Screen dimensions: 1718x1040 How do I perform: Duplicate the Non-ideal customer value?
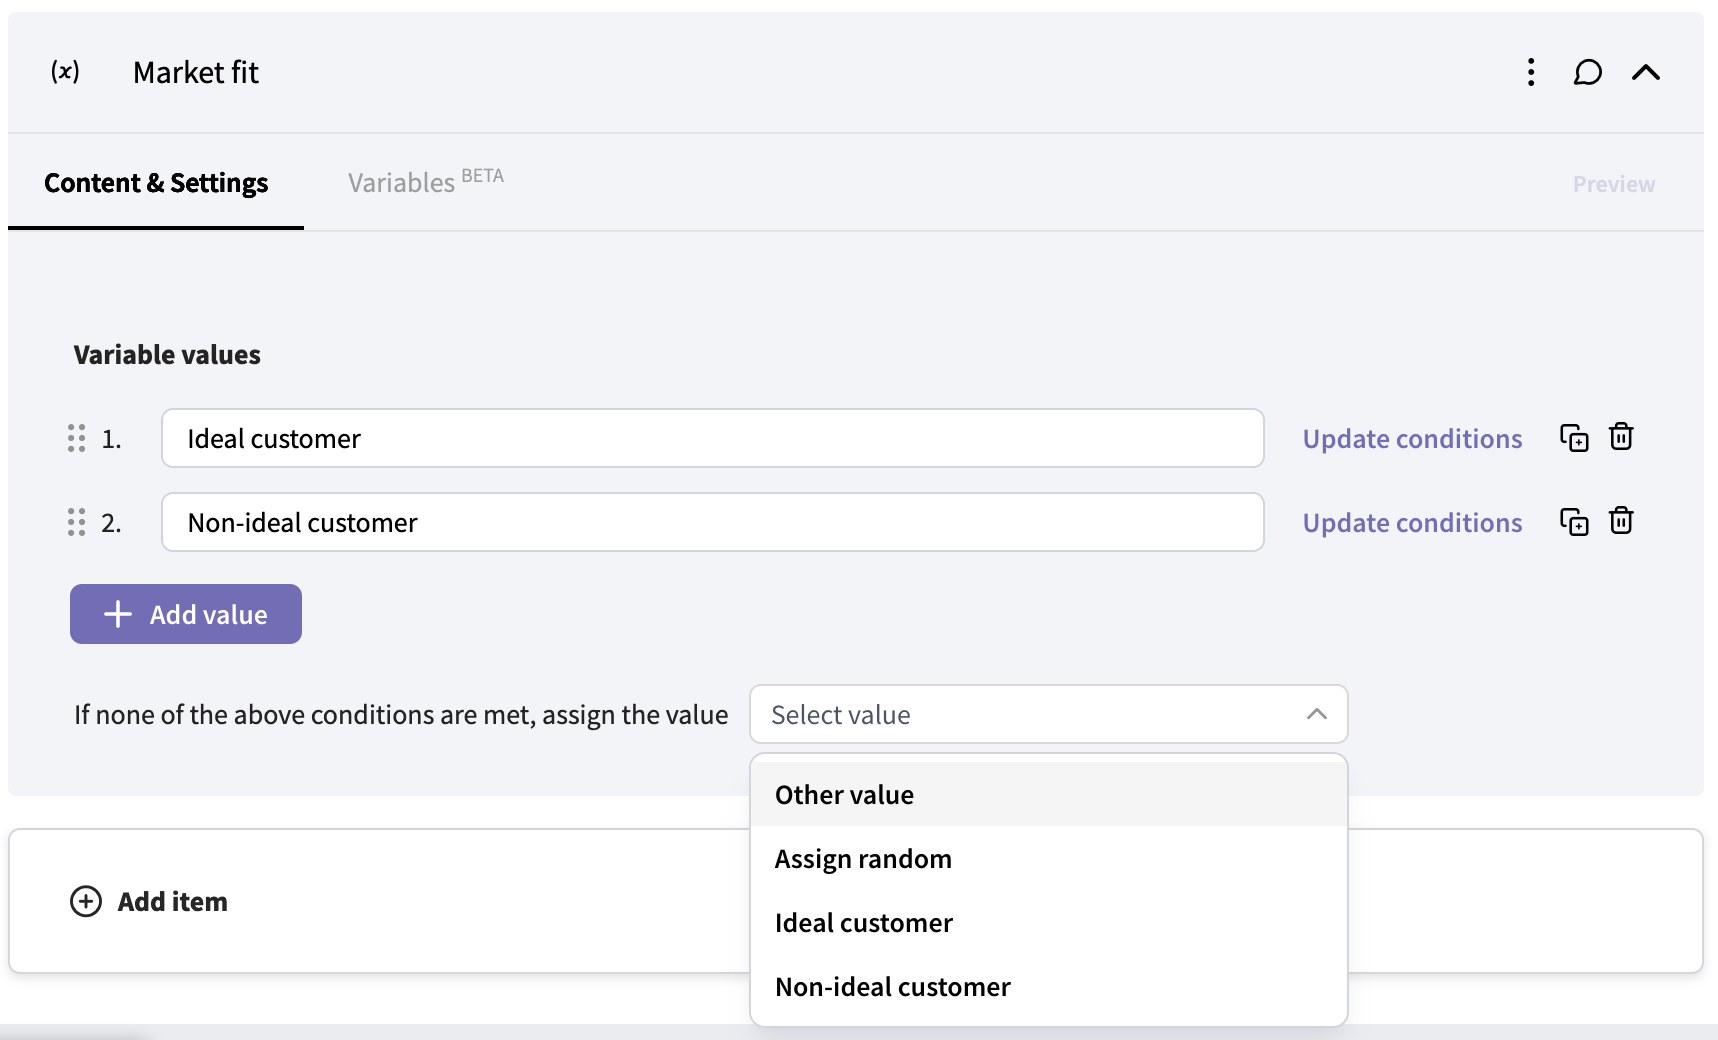[1574, 522]
